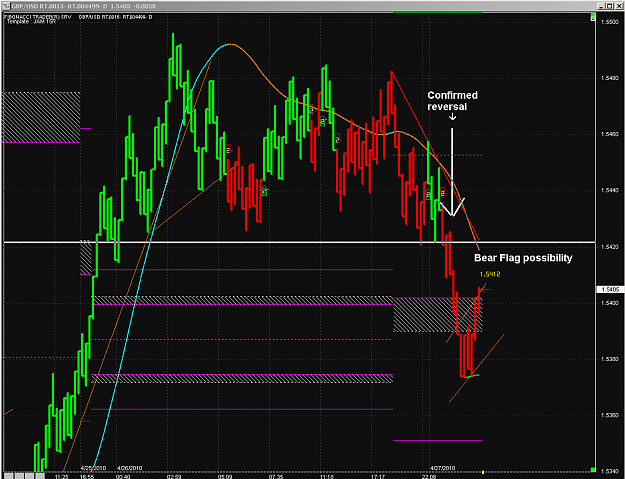
Task: Click the 11:26 time axis label
Action: [61, 476]
